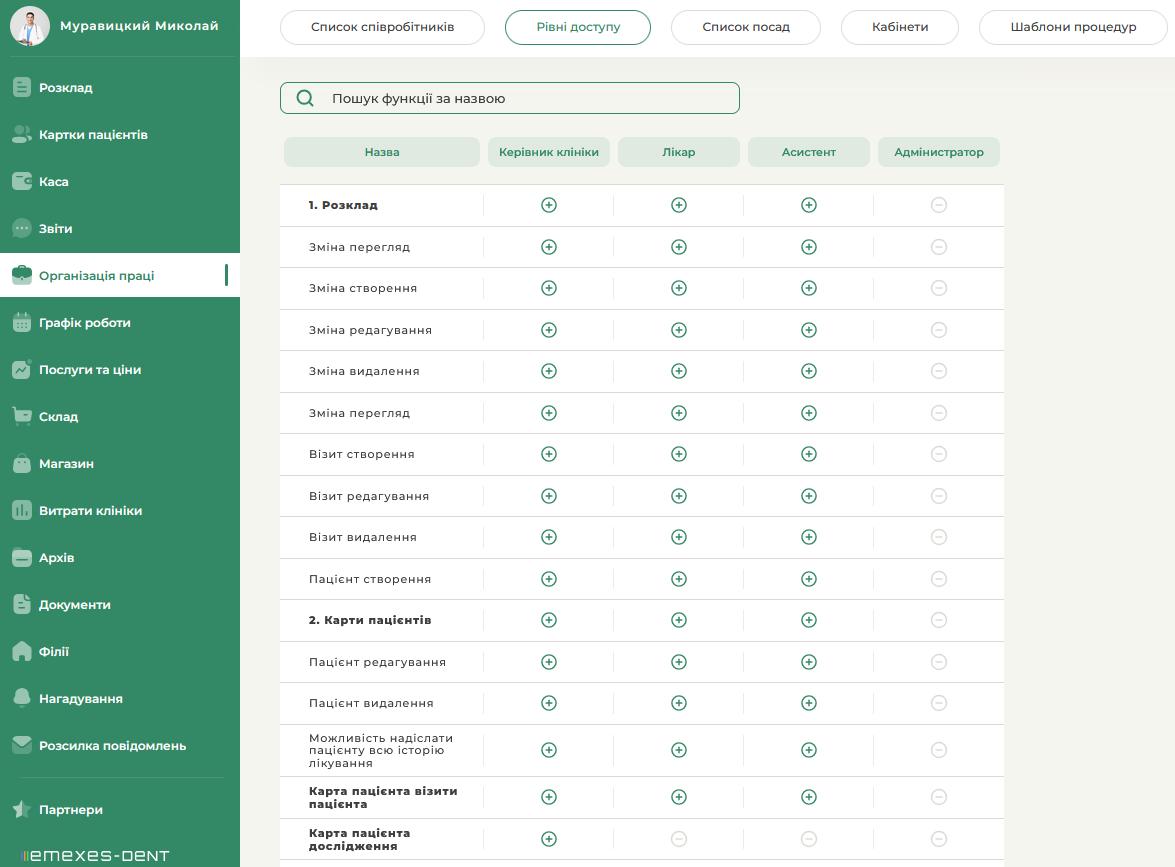The image size is (1175, 867).
Task: Click the Партнери star icon
Action: 22,809
